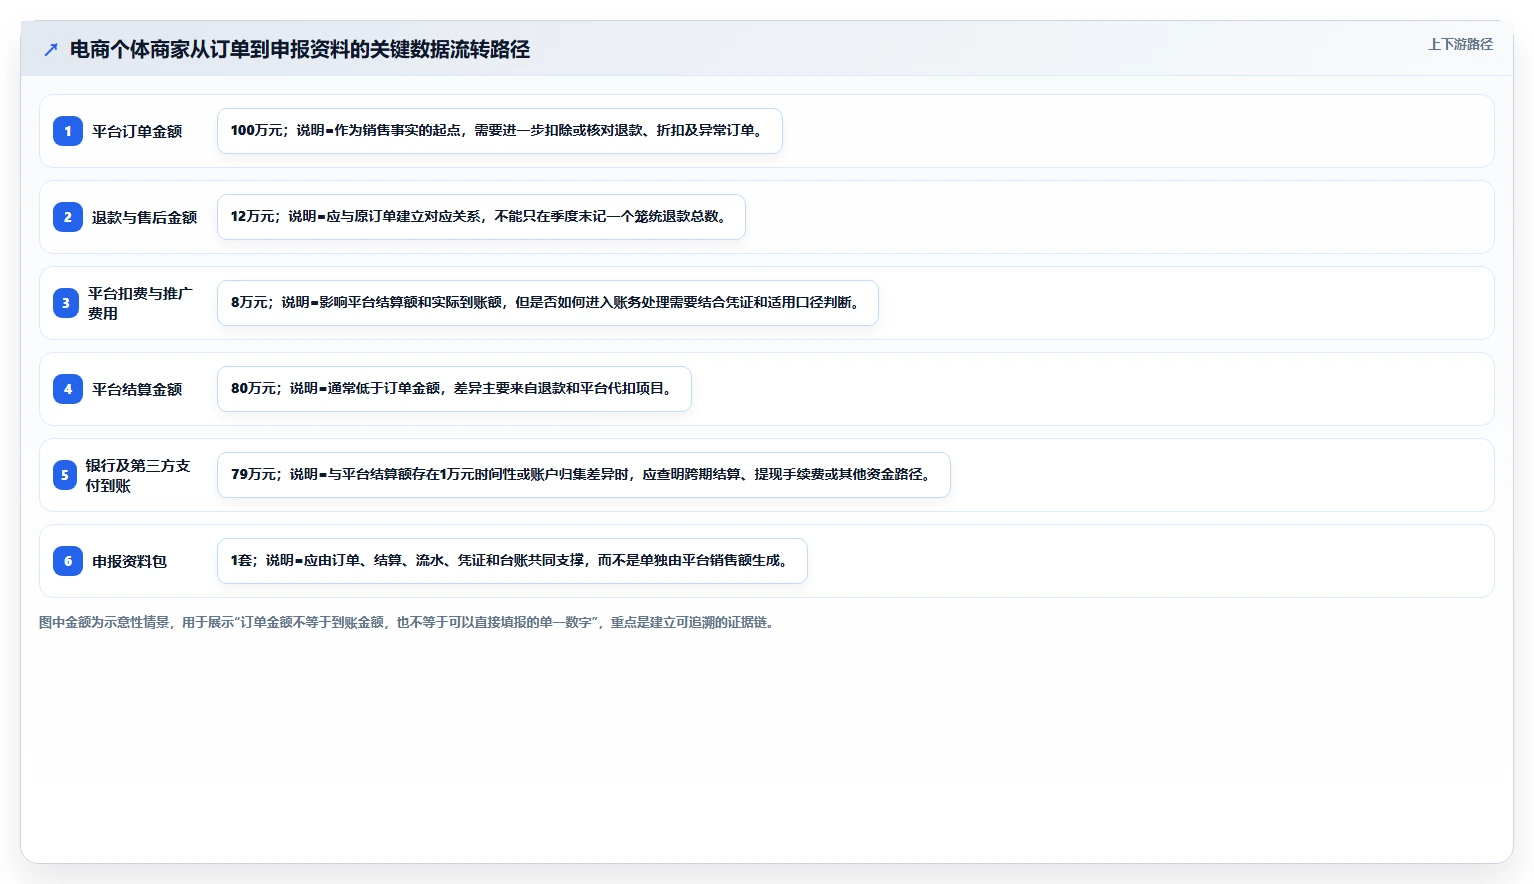Click the 退款与售后金额 label

145,217
